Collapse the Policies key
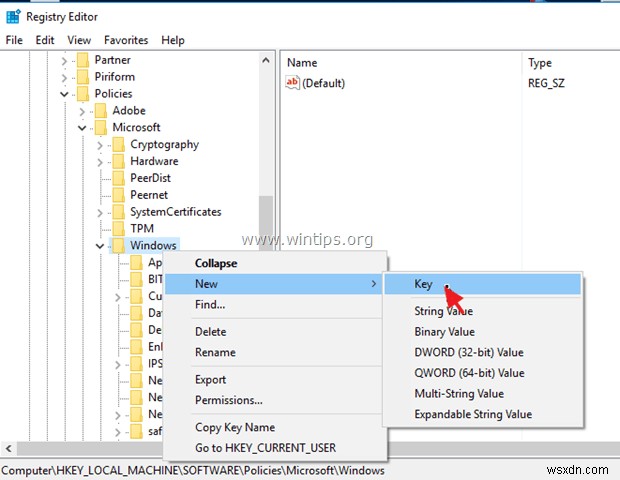Viewport: 620px width, 480px height. pos(64,94)
